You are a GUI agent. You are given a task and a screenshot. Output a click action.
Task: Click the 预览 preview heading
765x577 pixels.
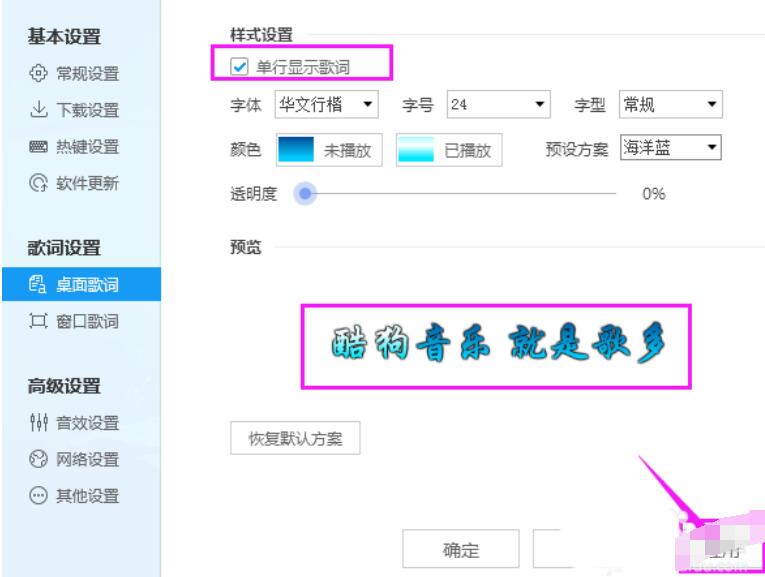(x=246, y=247)
